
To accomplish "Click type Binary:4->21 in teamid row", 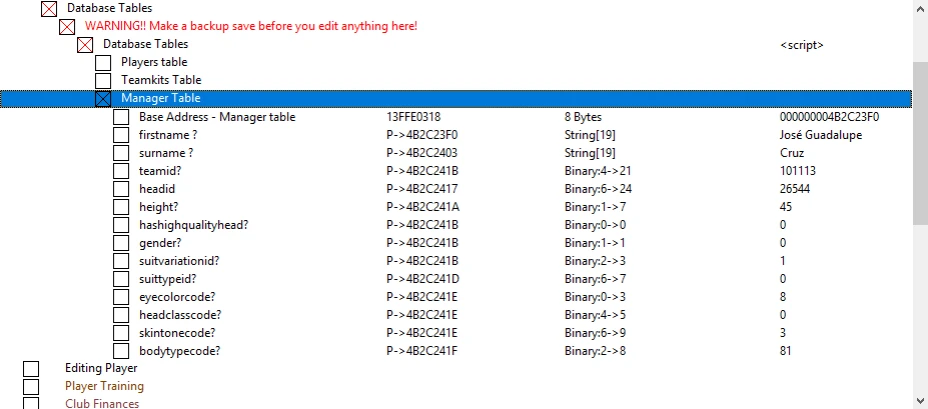I will [x=598, y=171].
